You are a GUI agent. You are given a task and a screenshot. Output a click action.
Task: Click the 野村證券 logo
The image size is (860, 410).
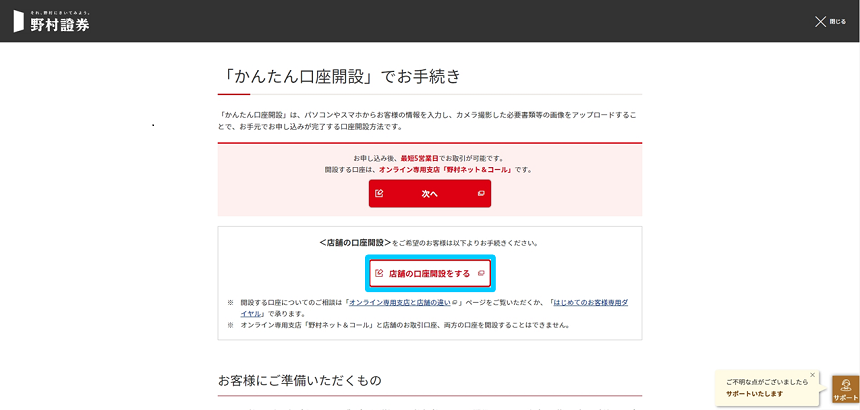coord(51,21)
